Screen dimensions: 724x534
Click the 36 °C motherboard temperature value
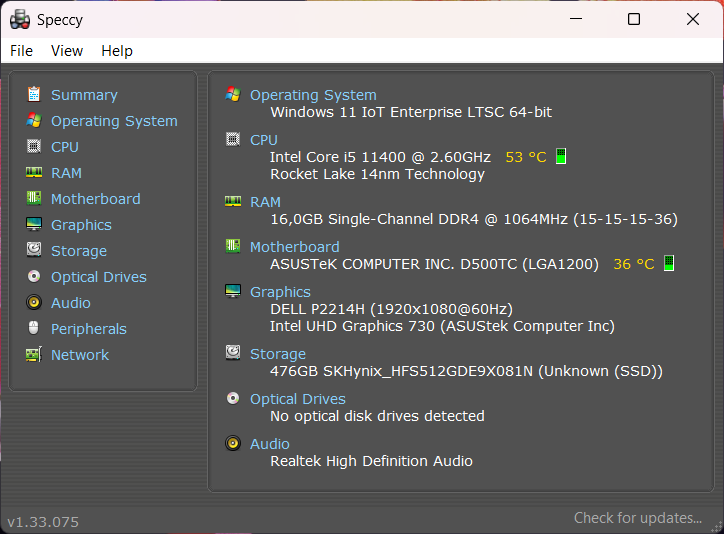634,264
